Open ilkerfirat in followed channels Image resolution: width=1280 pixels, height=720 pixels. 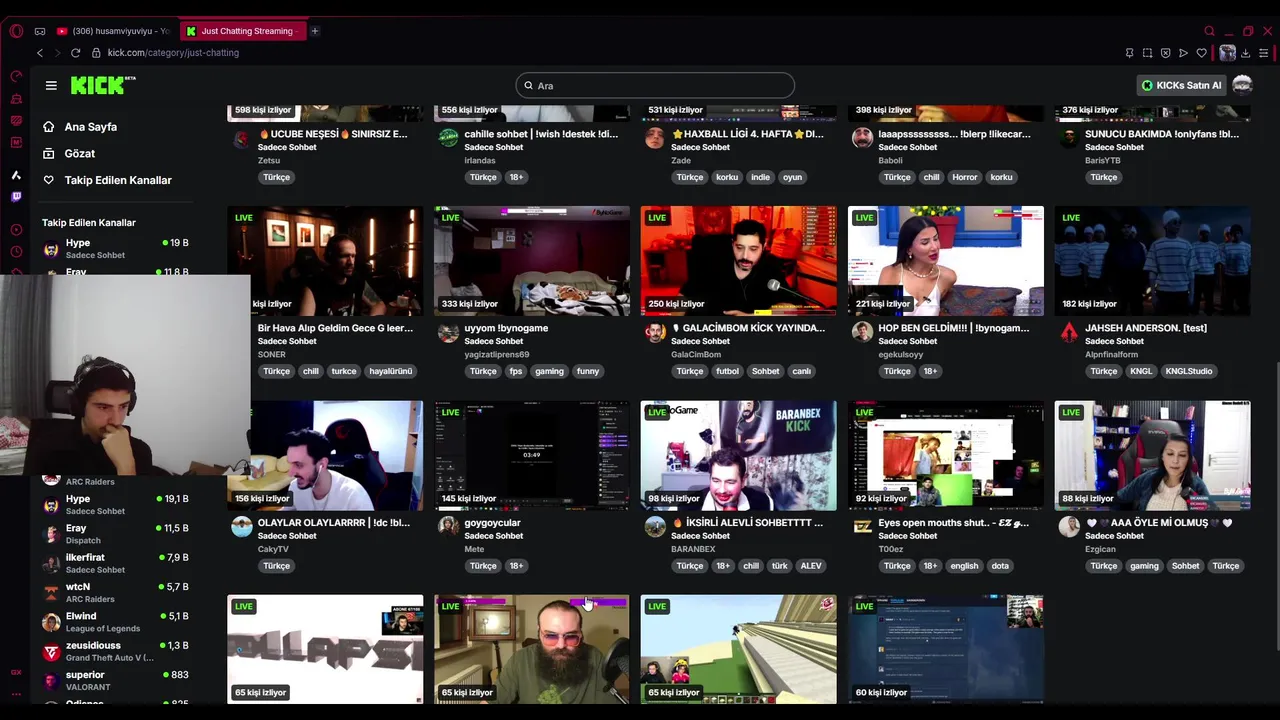click(x=115, y=563)
